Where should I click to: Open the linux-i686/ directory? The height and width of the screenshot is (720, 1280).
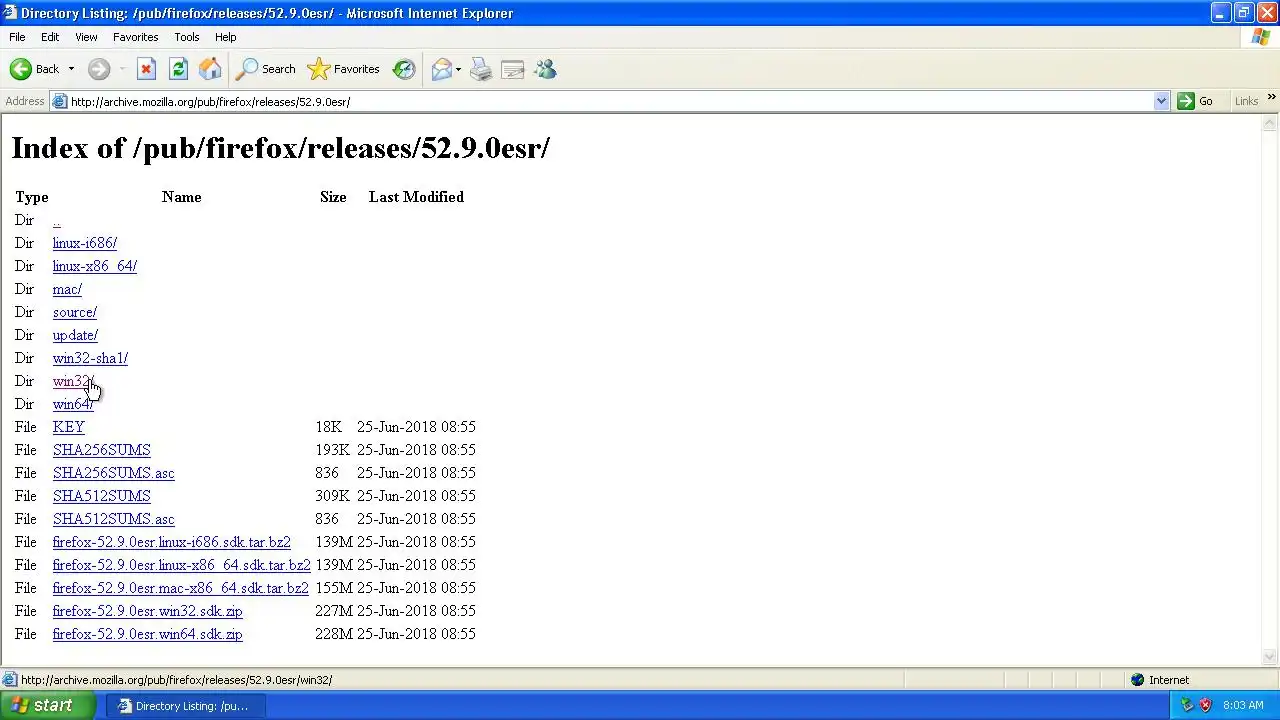click(85, 243)
